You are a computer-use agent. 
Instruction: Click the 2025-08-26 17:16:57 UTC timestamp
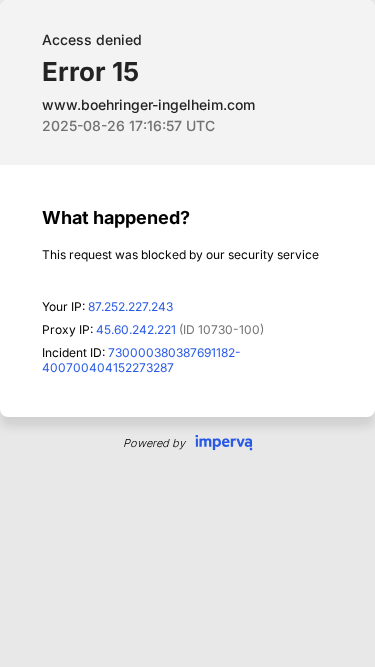coord(128,126)
